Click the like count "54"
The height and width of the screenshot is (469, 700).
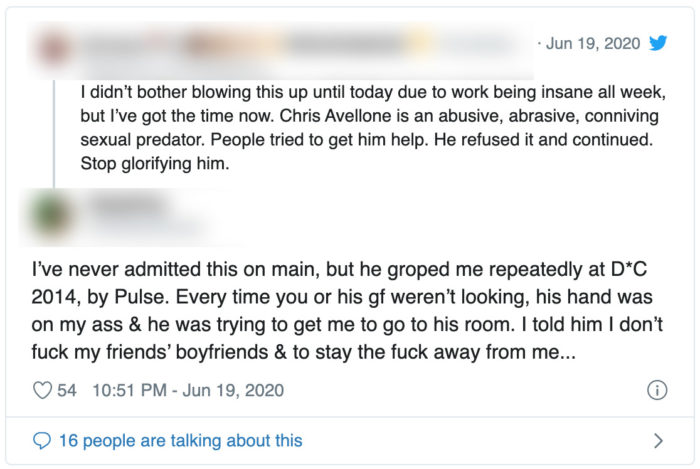67,390
